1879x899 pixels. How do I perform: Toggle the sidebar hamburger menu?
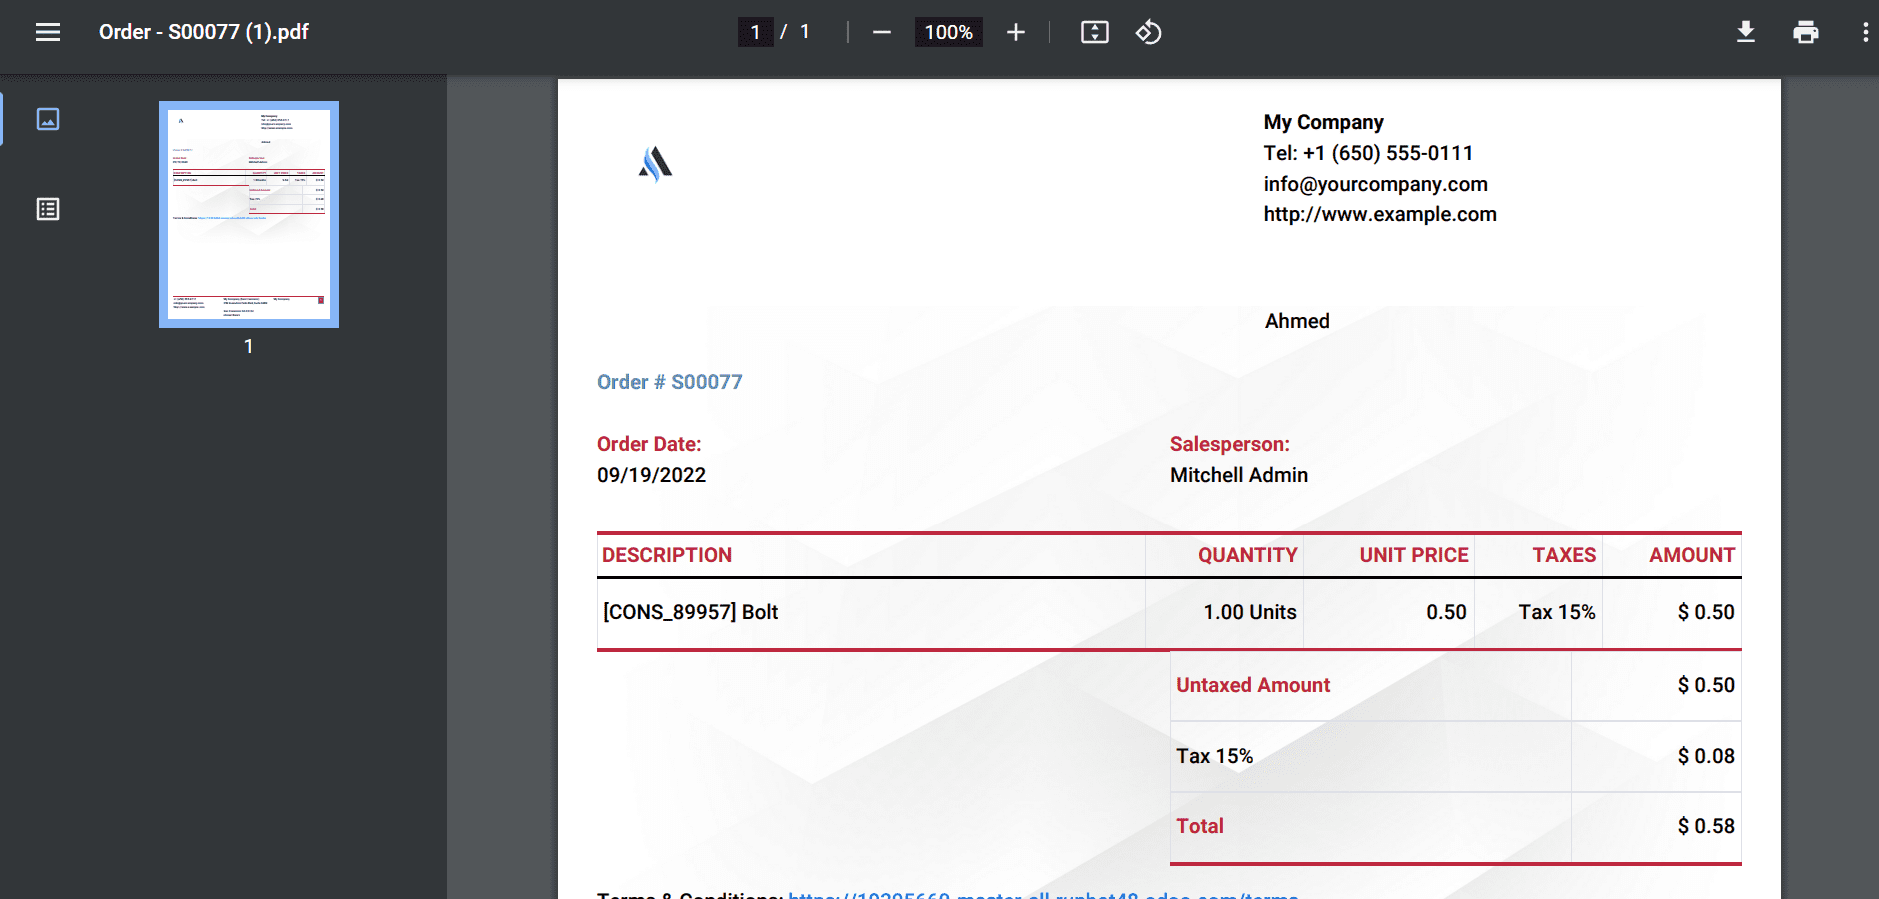coord(48,32)
